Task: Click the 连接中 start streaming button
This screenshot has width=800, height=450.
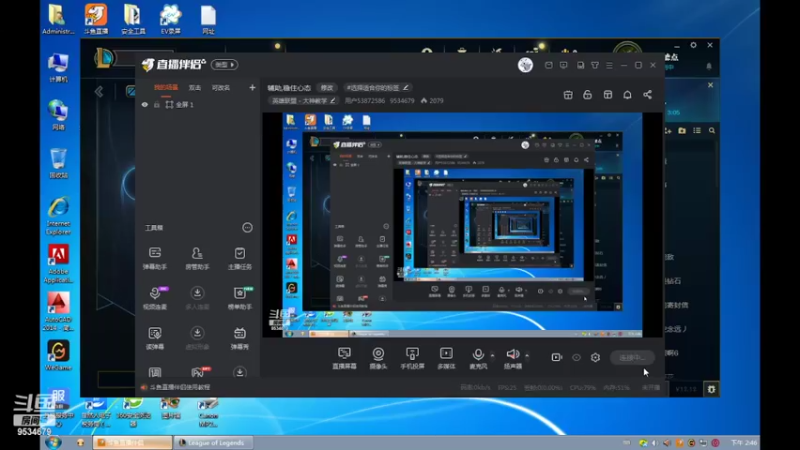Action: [632, 357]
